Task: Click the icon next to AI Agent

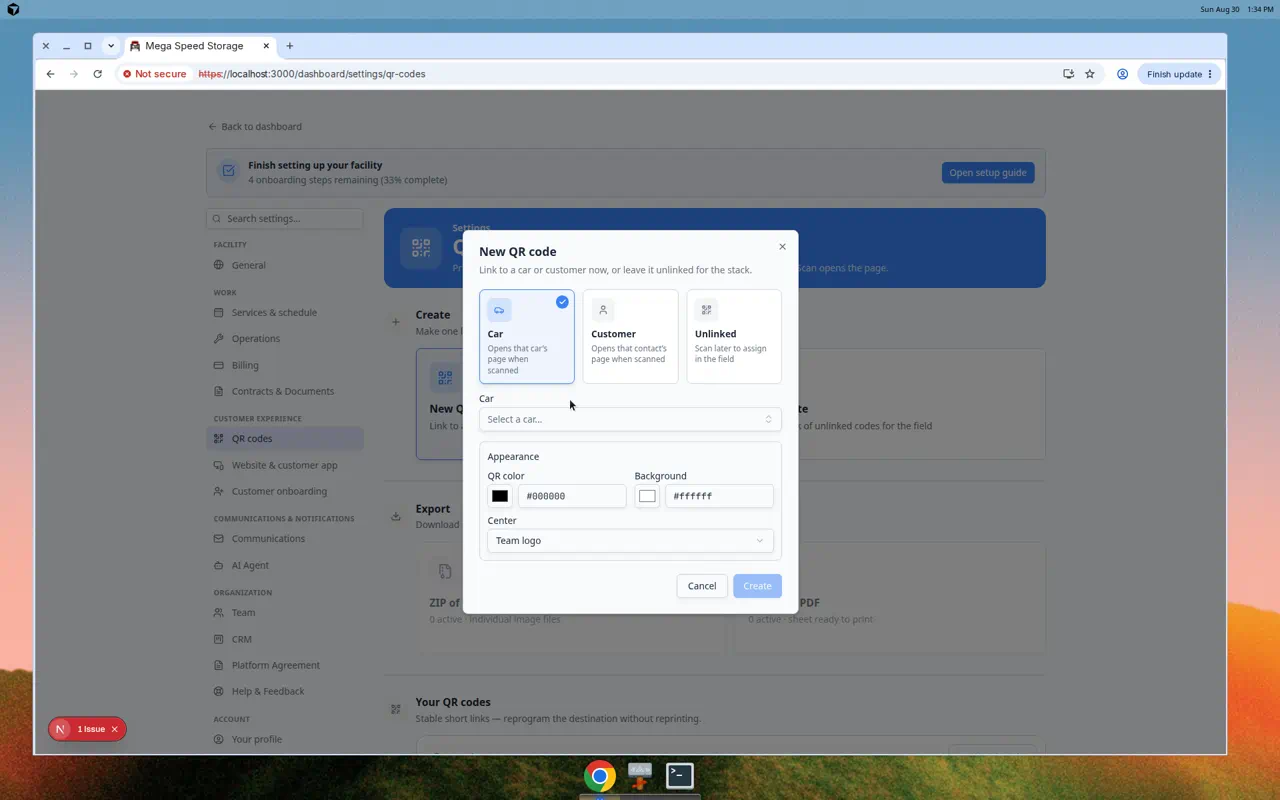Action: point(219,565)
